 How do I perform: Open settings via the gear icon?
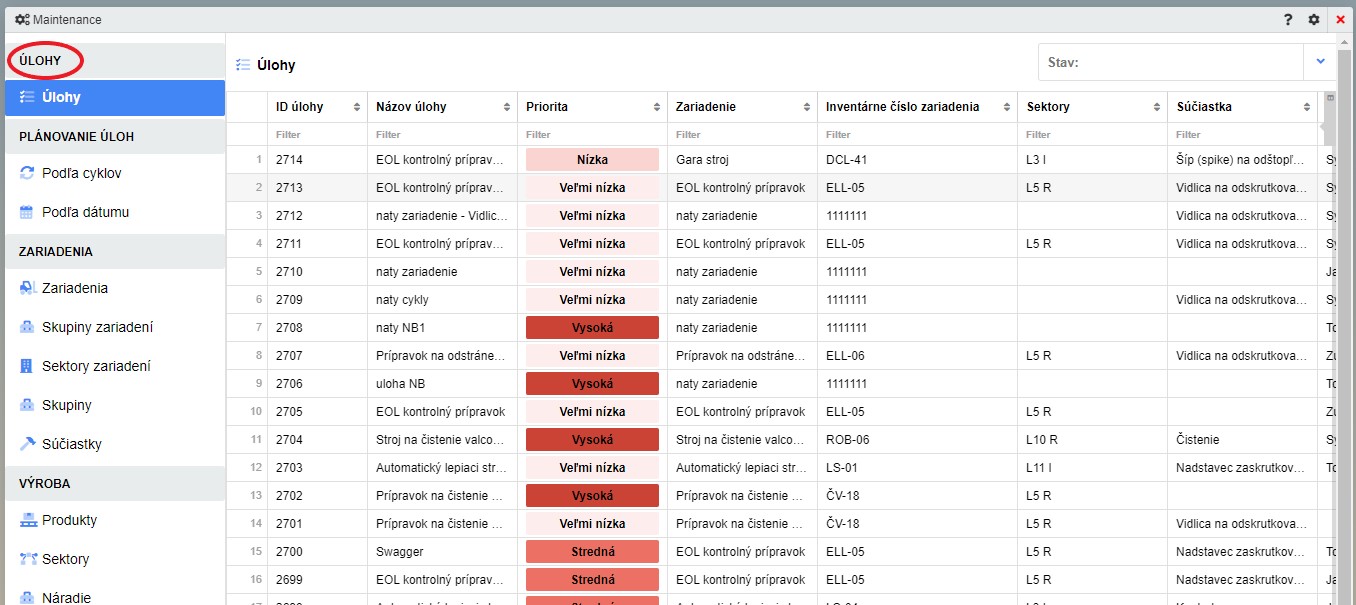point(1314,19)
